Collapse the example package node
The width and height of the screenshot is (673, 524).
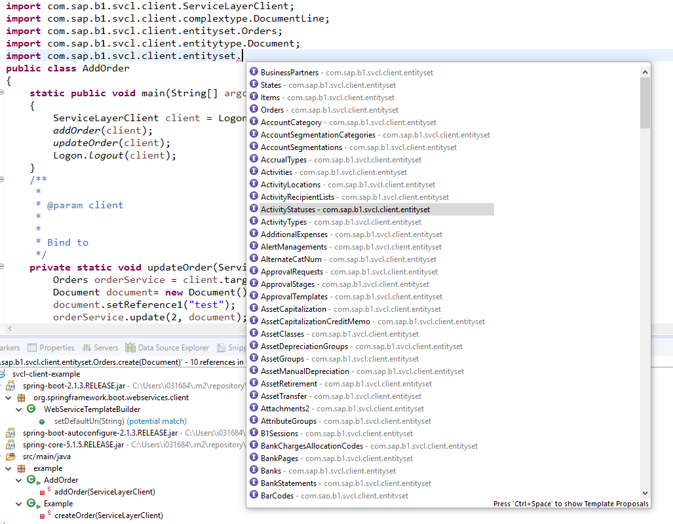(8, 469)
